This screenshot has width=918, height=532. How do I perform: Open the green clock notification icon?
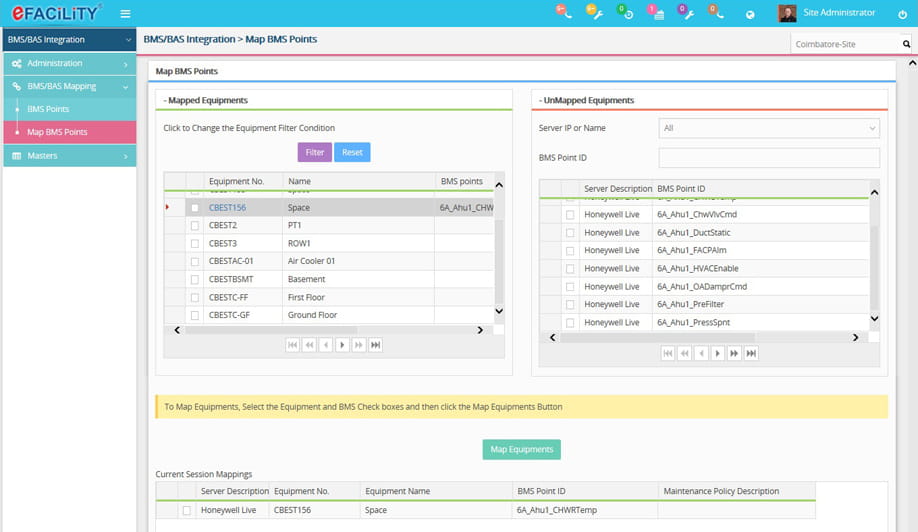point(624,13)
